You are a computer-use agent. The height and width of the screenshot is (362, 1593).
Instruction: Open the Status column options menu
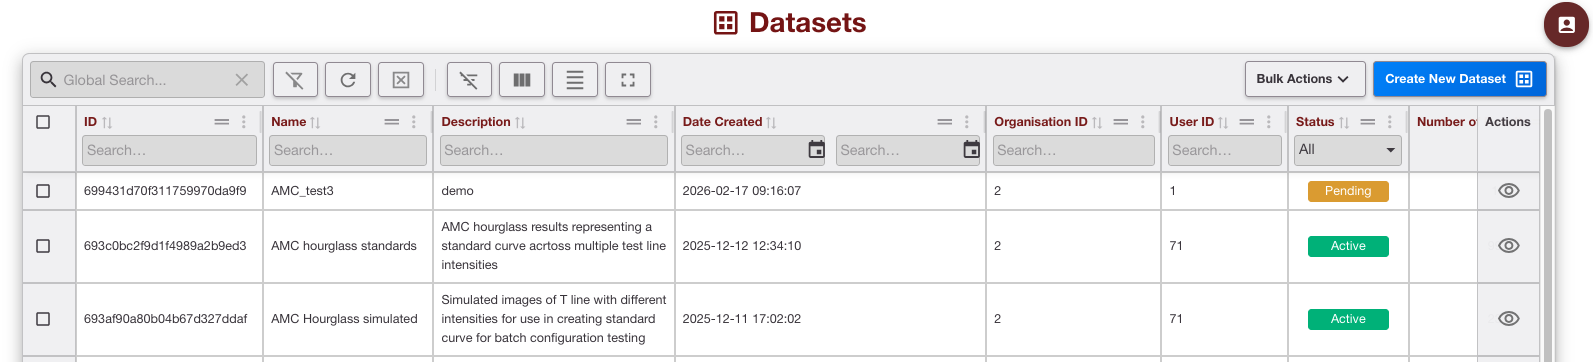tap(1390, 122)
